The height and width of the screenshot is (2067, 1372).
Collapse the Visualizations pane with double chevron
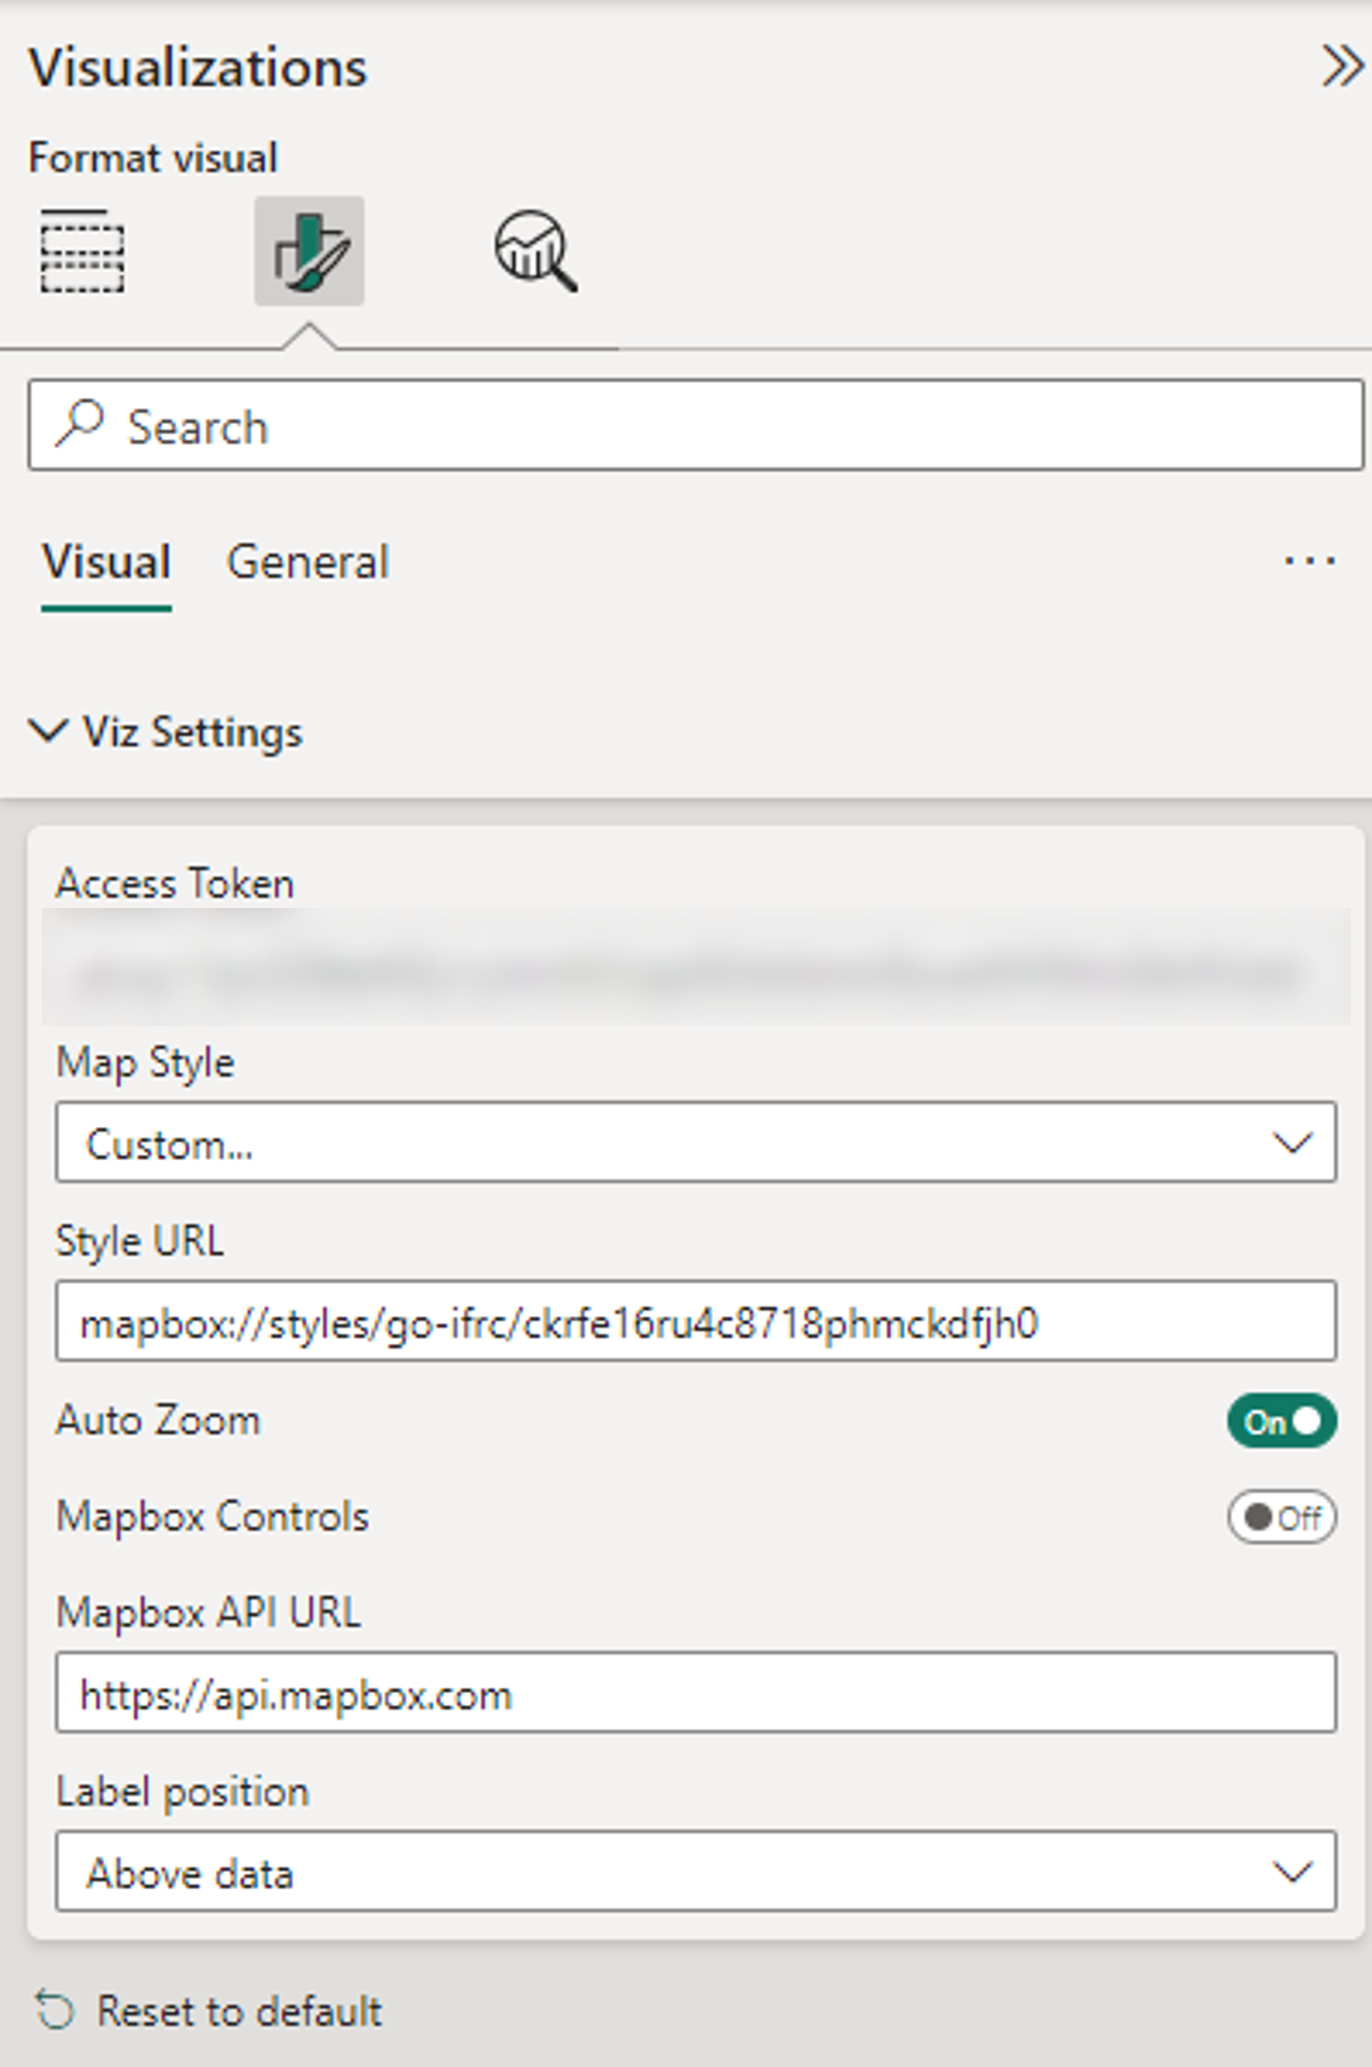[1341, 67]
